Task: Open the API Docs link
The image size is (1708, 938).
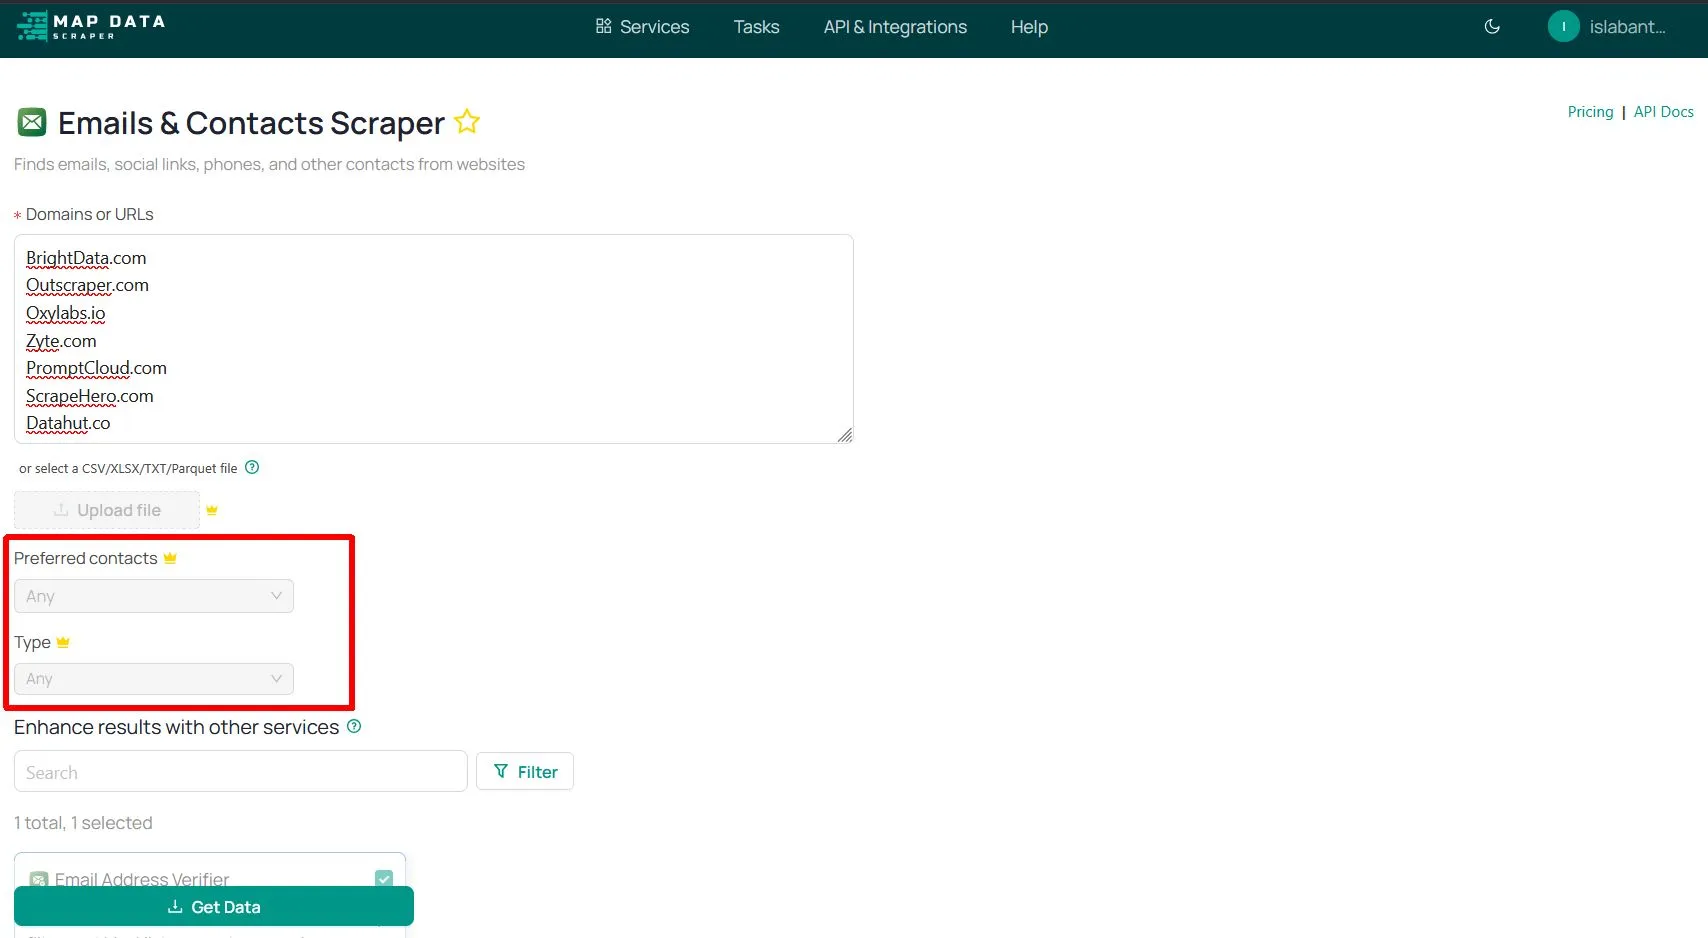Action: (x=1663, y=112)
